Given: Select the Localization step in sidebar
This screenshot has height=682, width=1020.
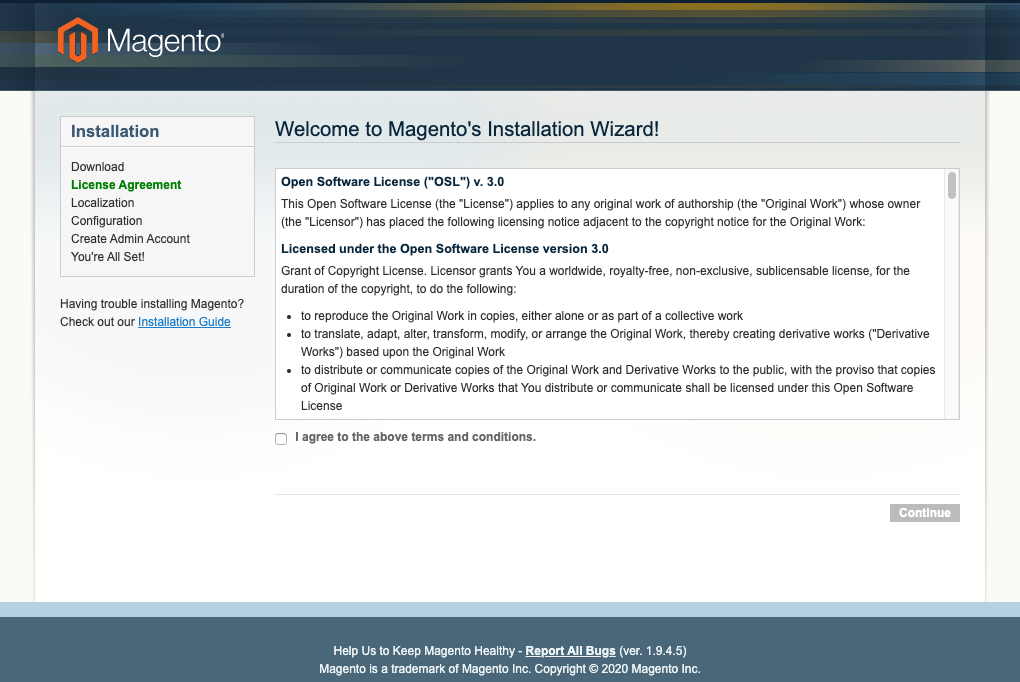Looking at the screenshot, I should 103,203.
